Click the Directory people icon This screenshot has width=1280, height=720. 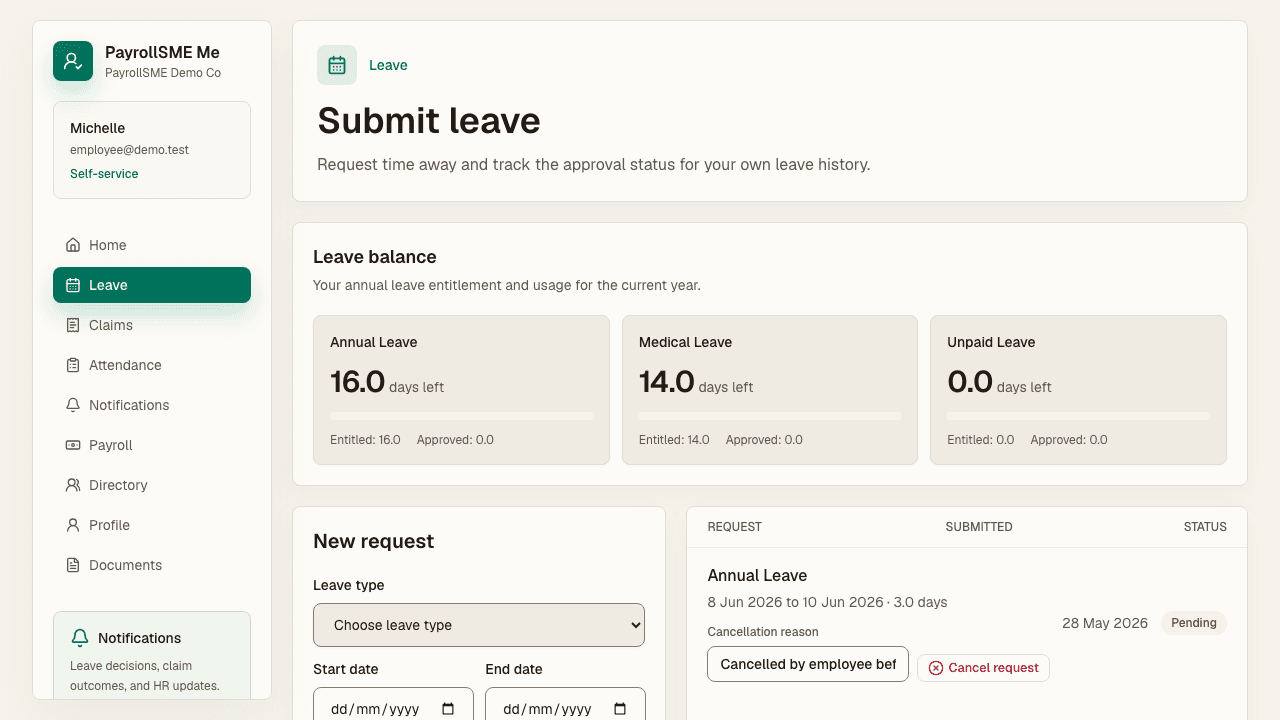point(73,485)
